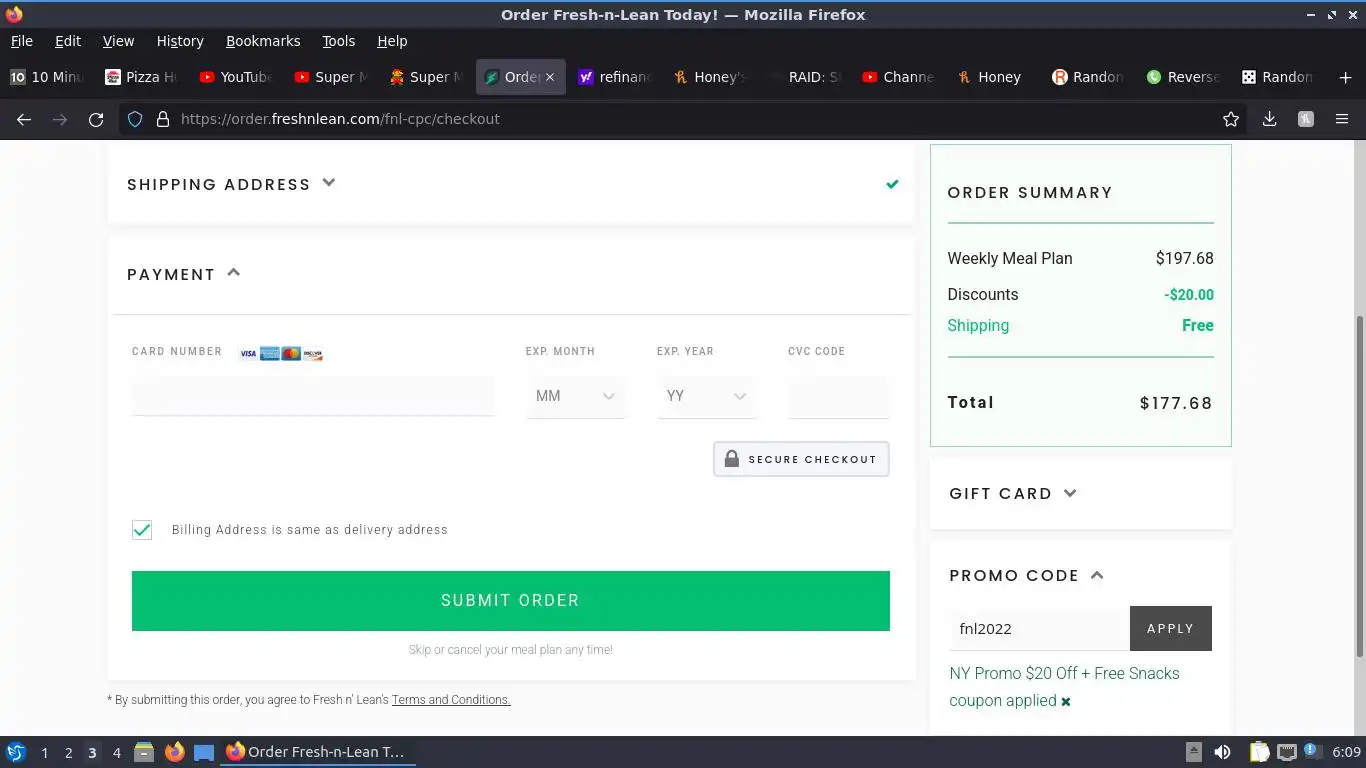
Task: Open the History menu
Action: [180, 41]
